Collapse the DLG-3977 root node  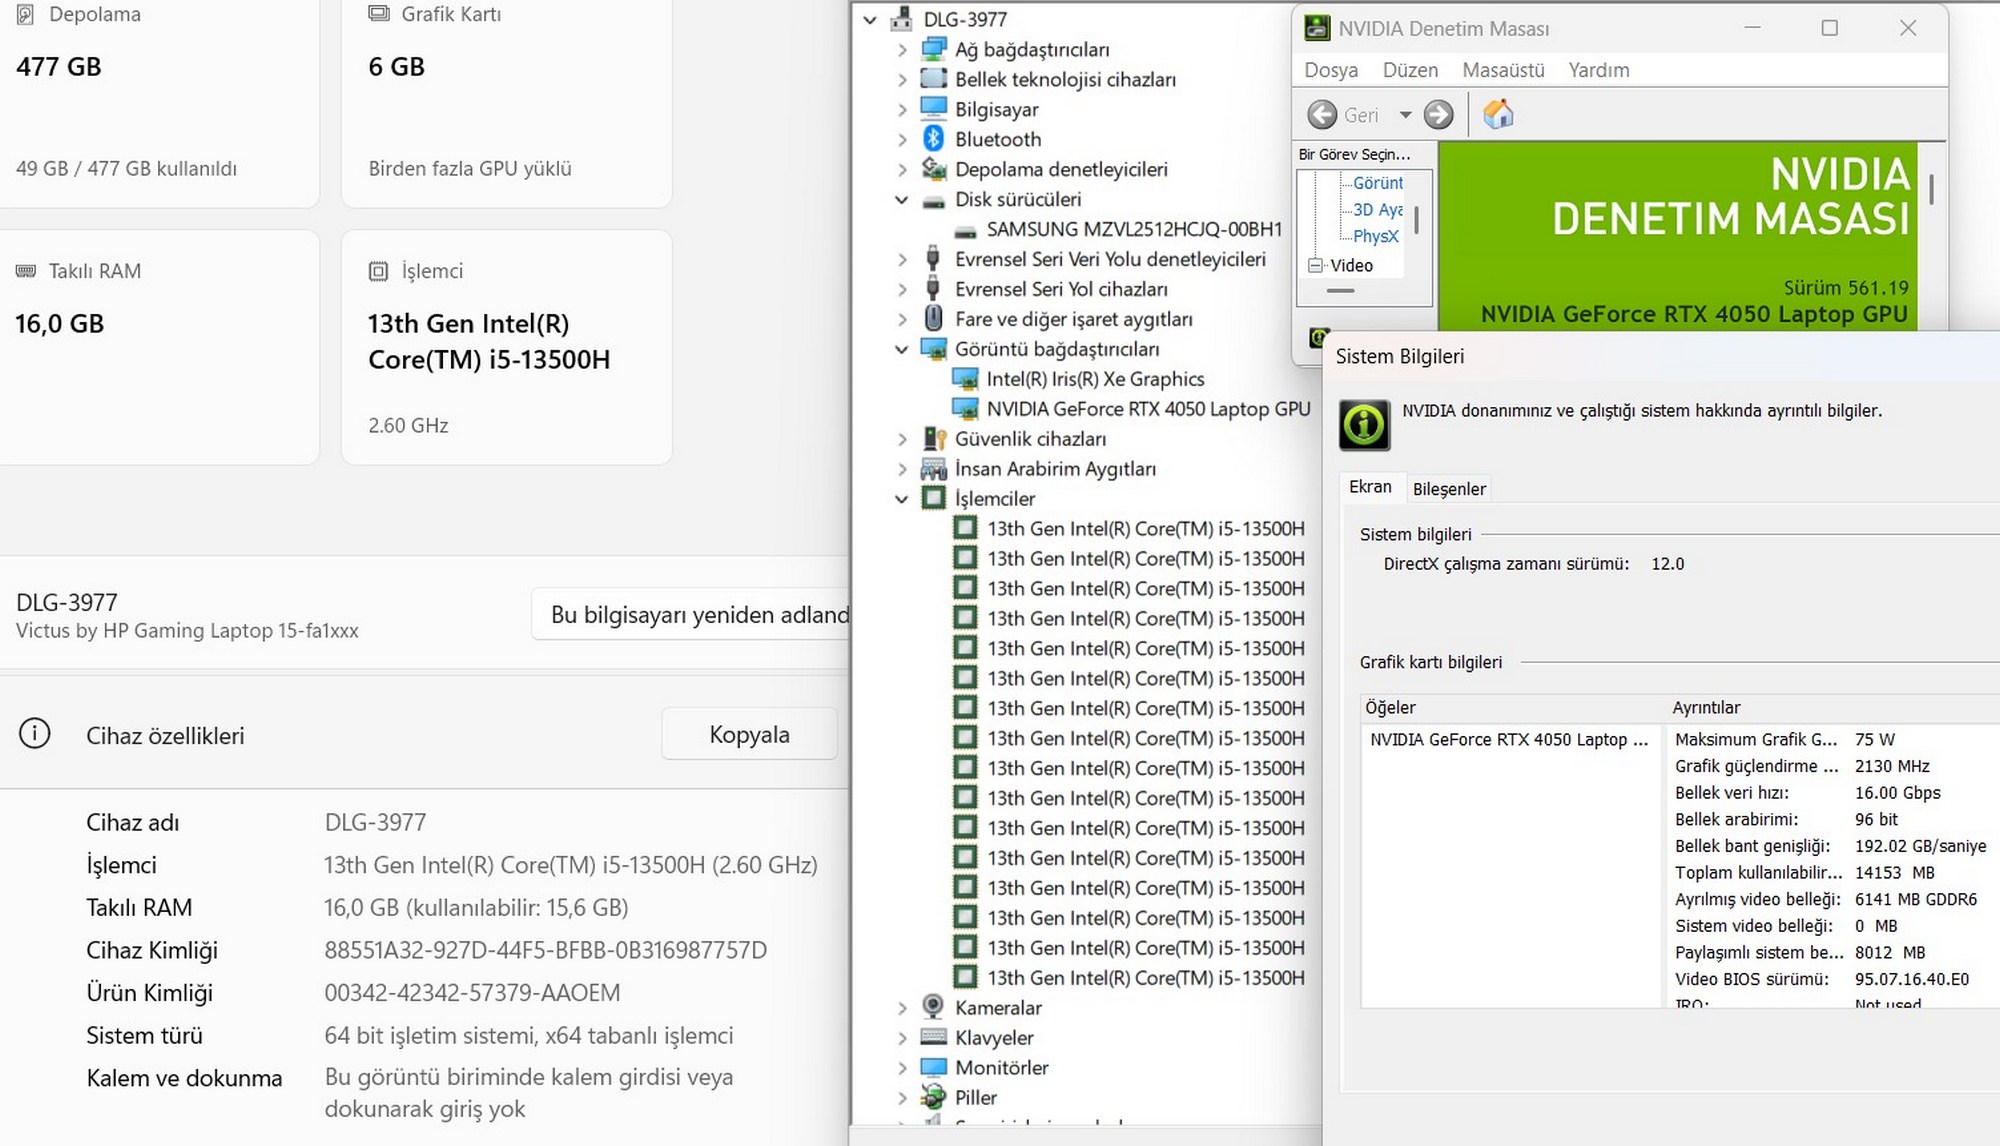870,19
